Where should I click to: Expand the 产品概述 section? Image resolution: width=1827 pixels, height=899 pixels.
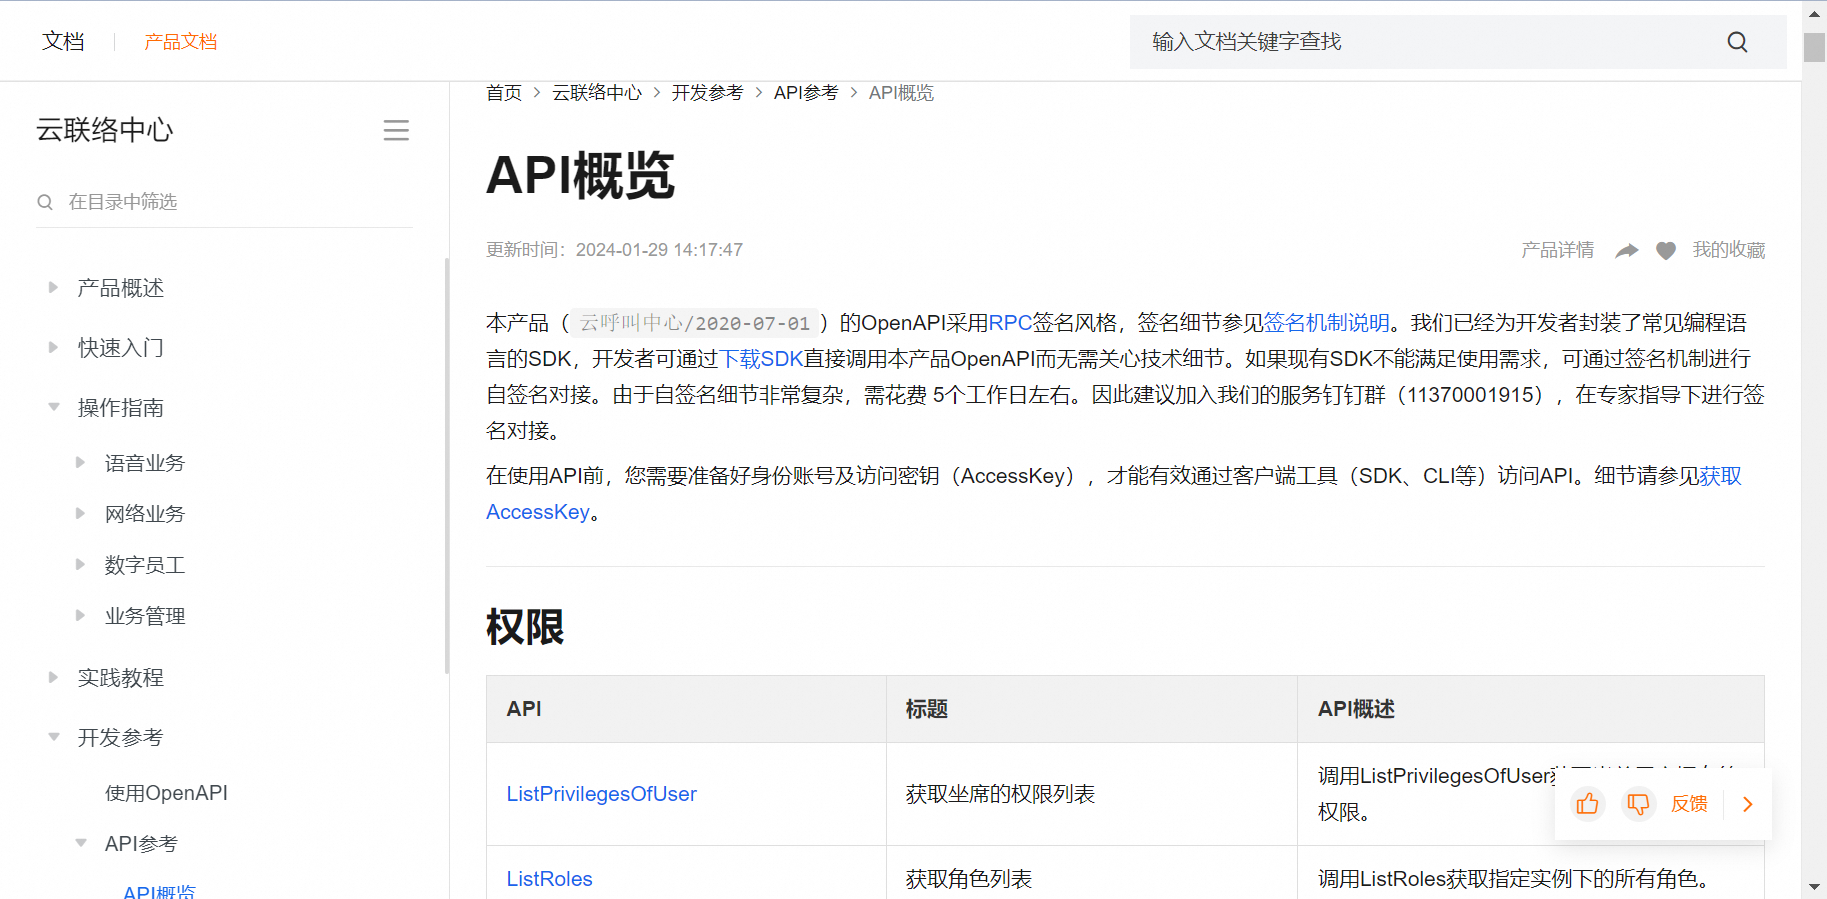(x=53, y=288)
